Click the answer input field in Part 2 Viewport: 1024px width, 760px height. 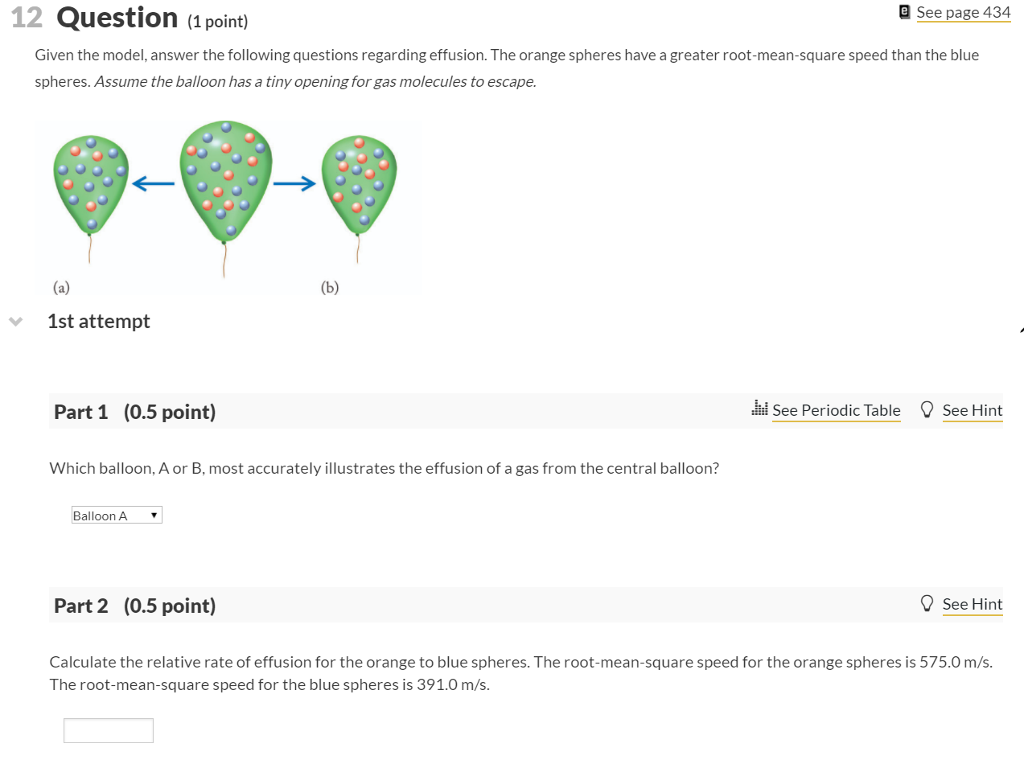tap(108, 729)
